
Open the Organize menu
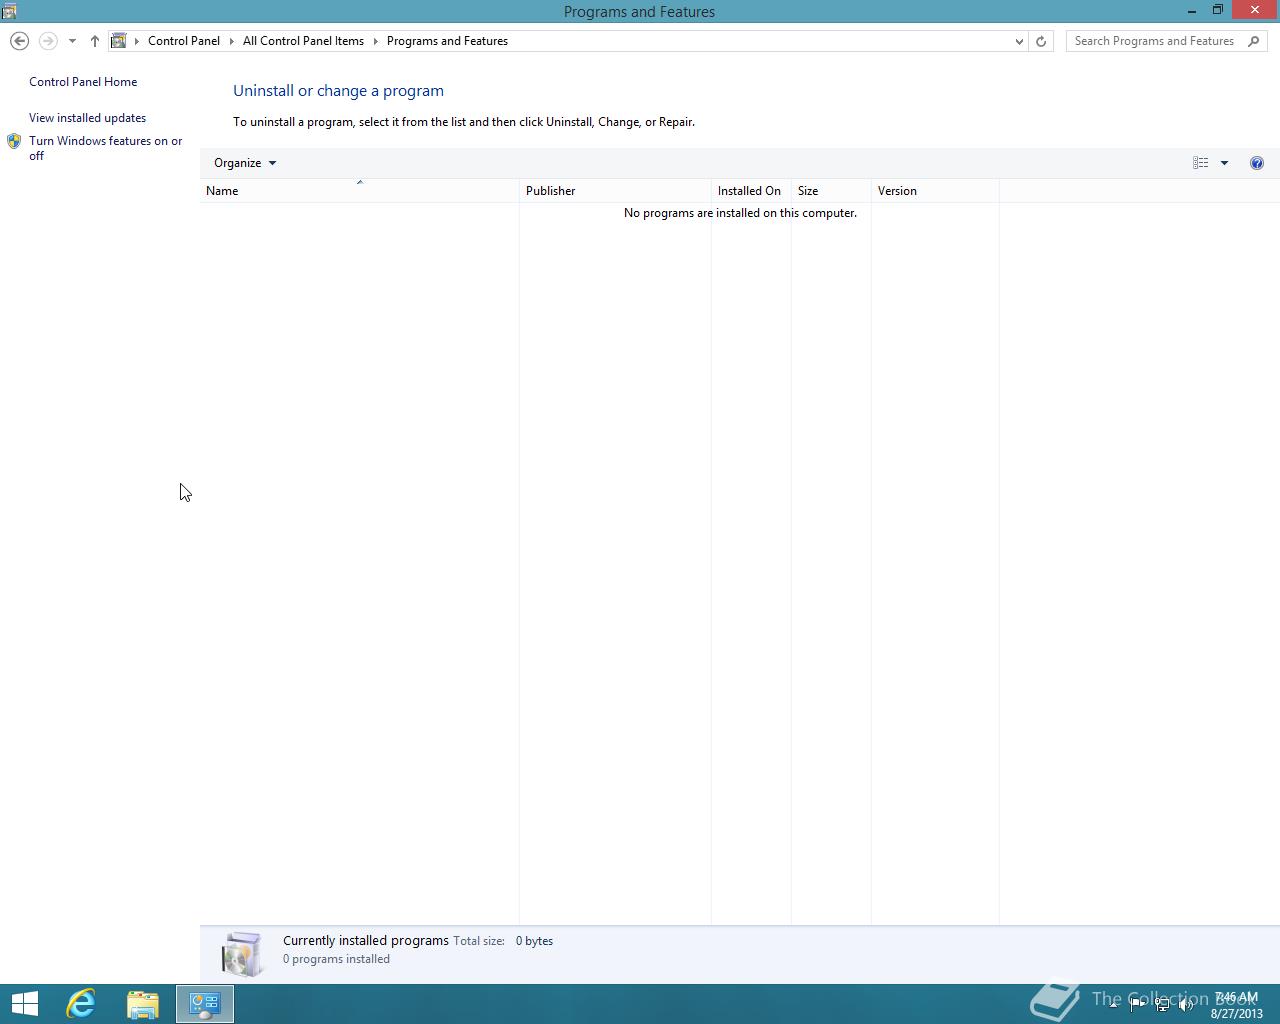click(x=244, y=163)
